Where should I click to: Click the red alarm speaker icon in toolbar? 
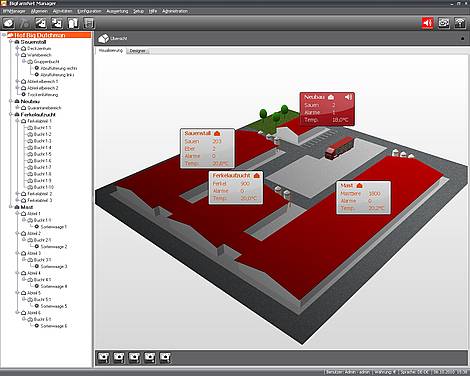pyautogui.click(x=427, y=23)
